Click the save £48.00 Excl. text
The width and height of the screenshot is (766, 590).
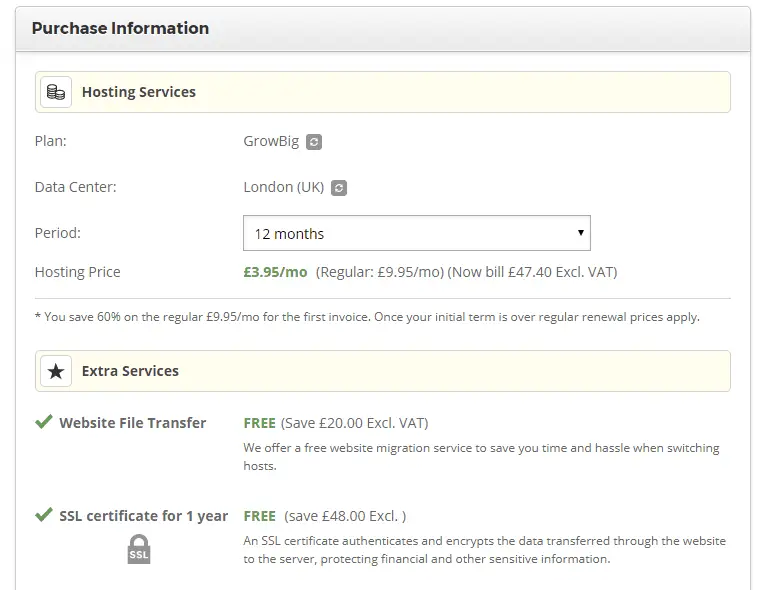point(345,516)
